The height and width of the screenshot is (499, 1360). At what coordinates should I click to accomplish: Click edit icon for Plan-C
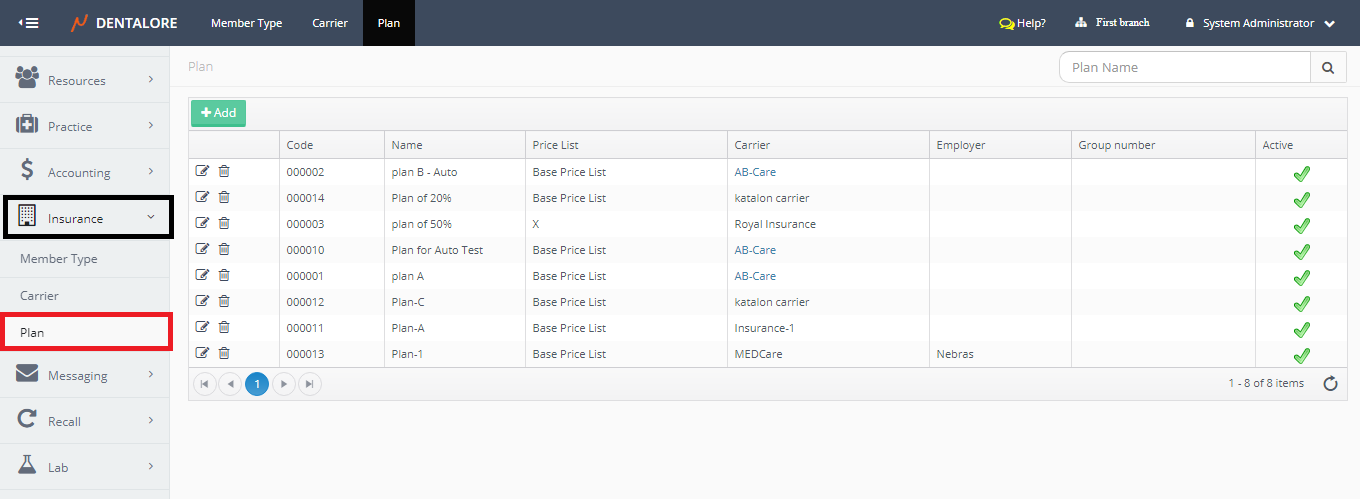tap(203, 301)
